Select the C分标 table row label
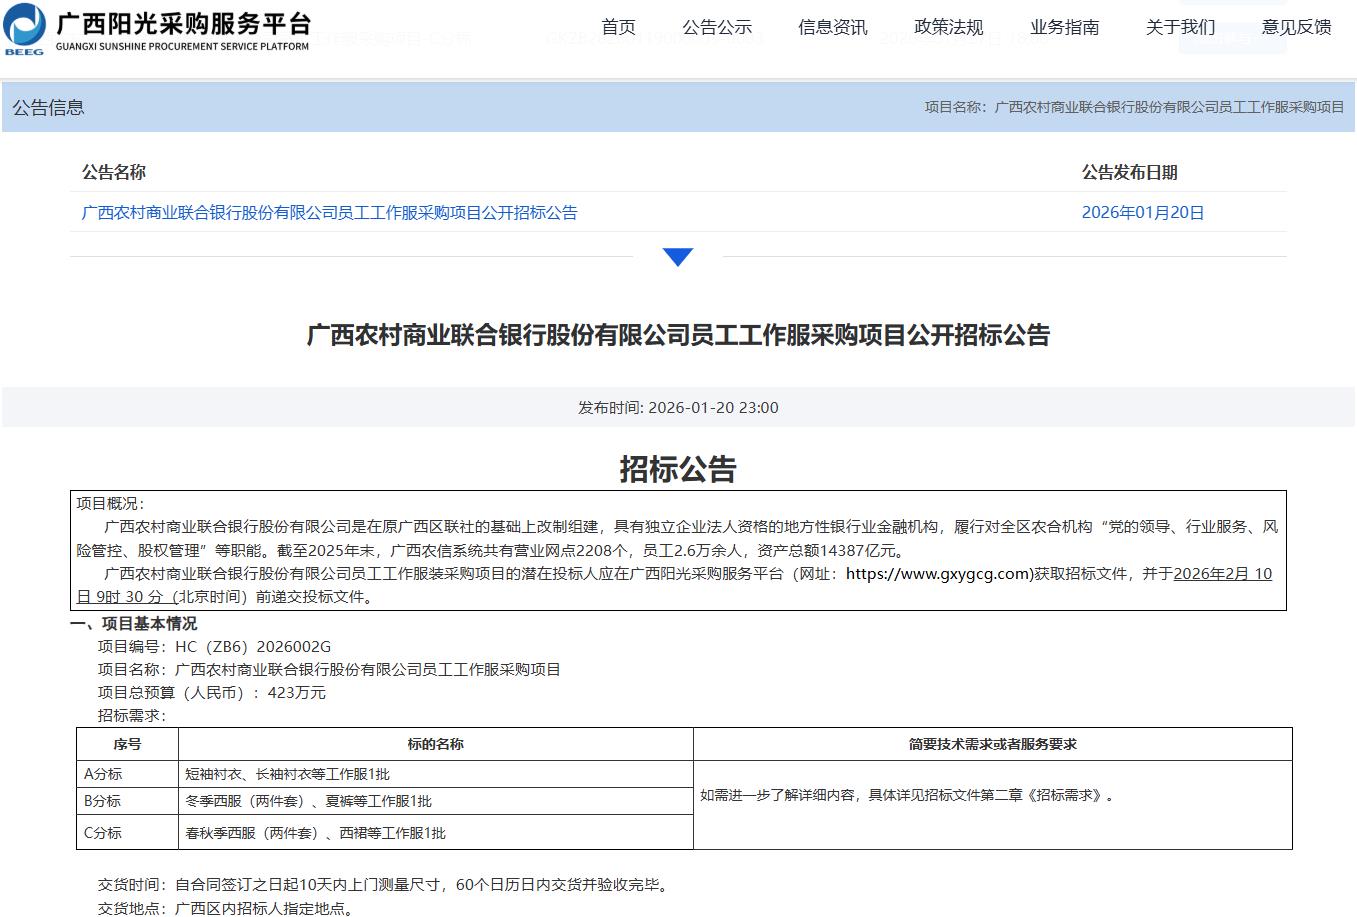1357x917 pixels. [103, 833]
